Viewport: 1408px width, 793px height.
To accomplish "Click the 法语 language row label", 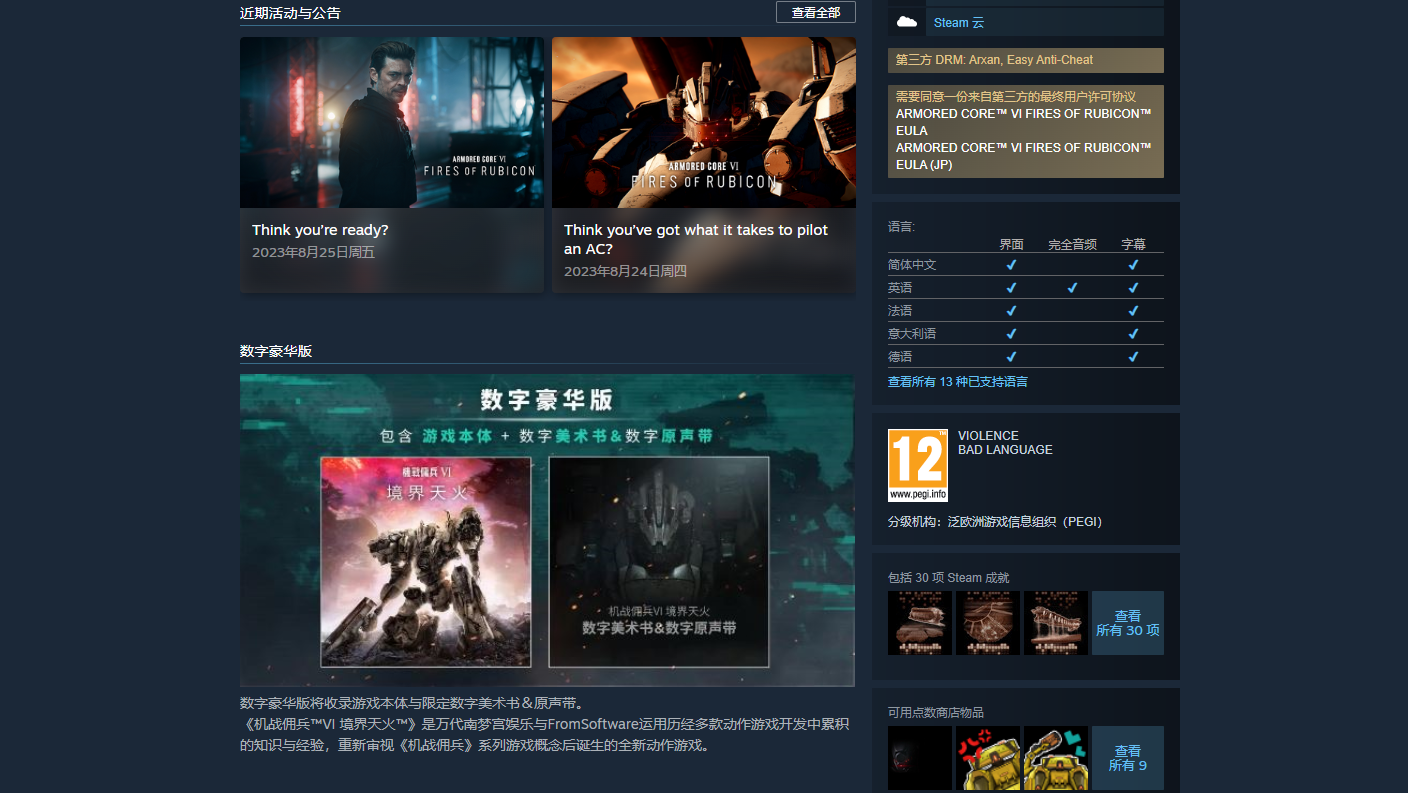I will click(900, 311).
